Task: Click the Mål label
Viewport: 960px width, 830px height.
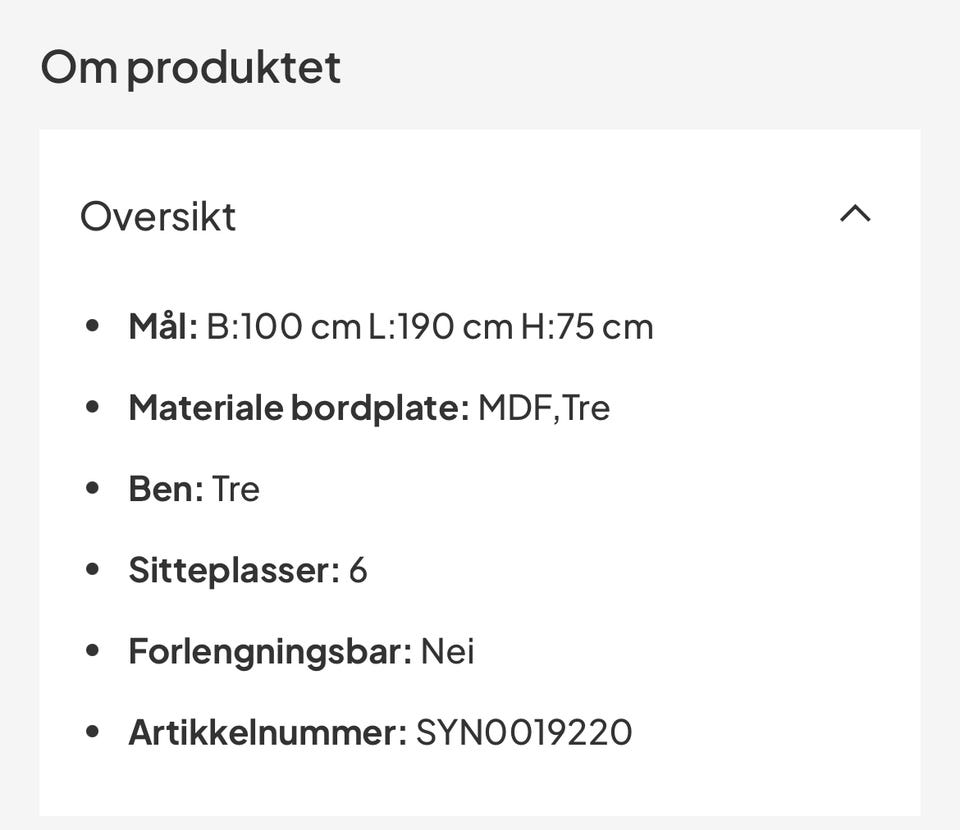Action: (163, 327)
